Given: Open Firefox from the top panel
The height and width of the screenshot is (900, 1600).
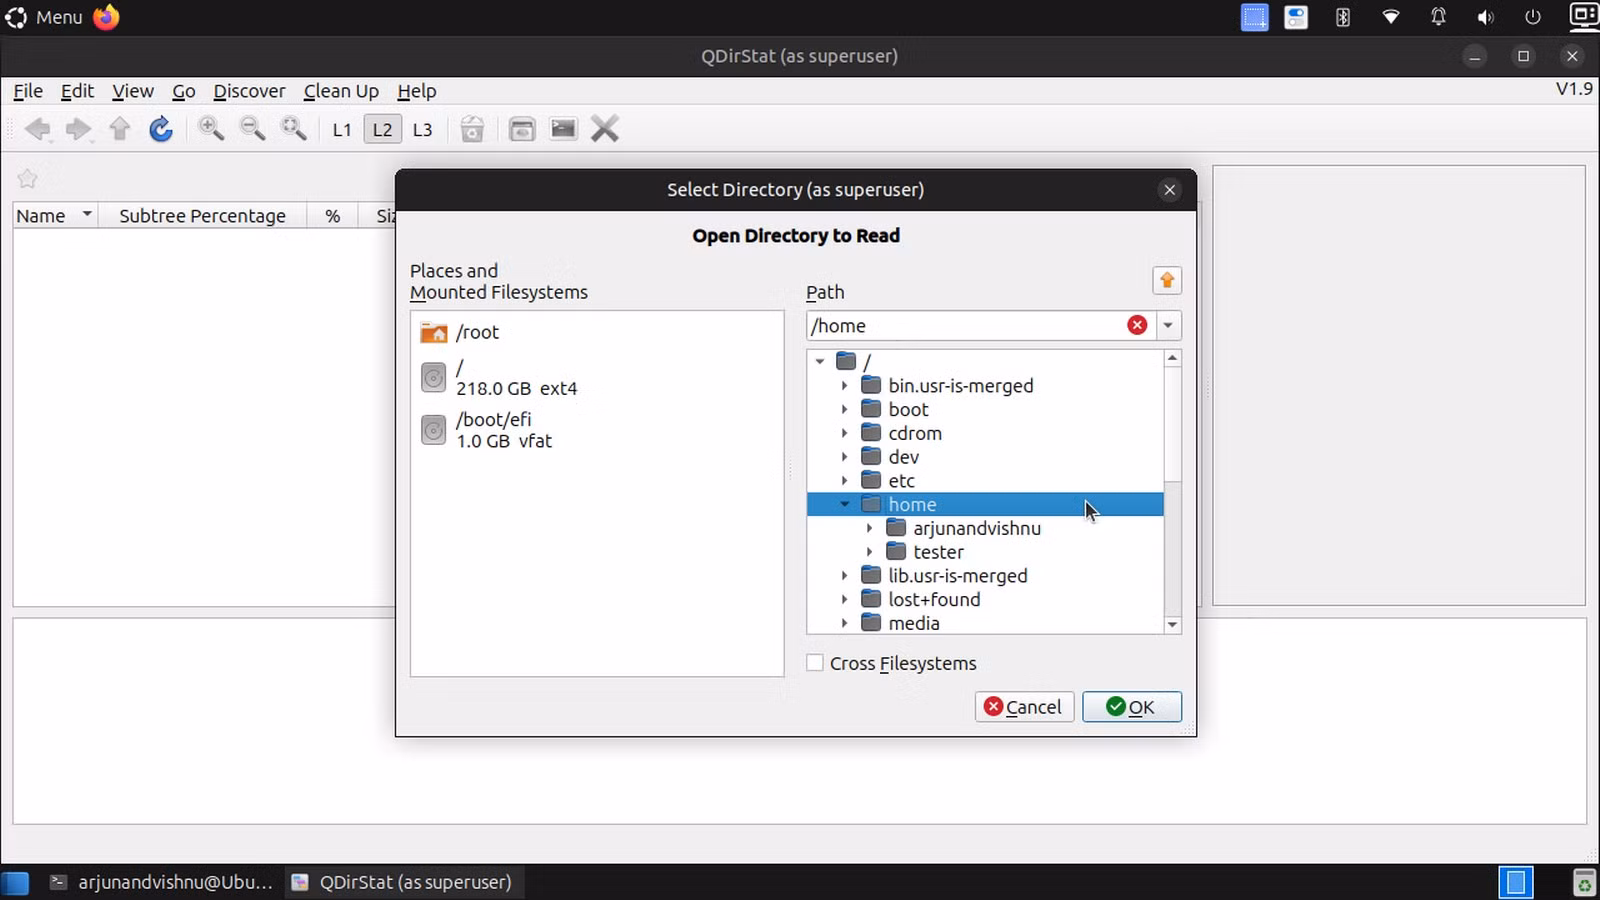Looking at the screenshot, I should coord(106,17).
